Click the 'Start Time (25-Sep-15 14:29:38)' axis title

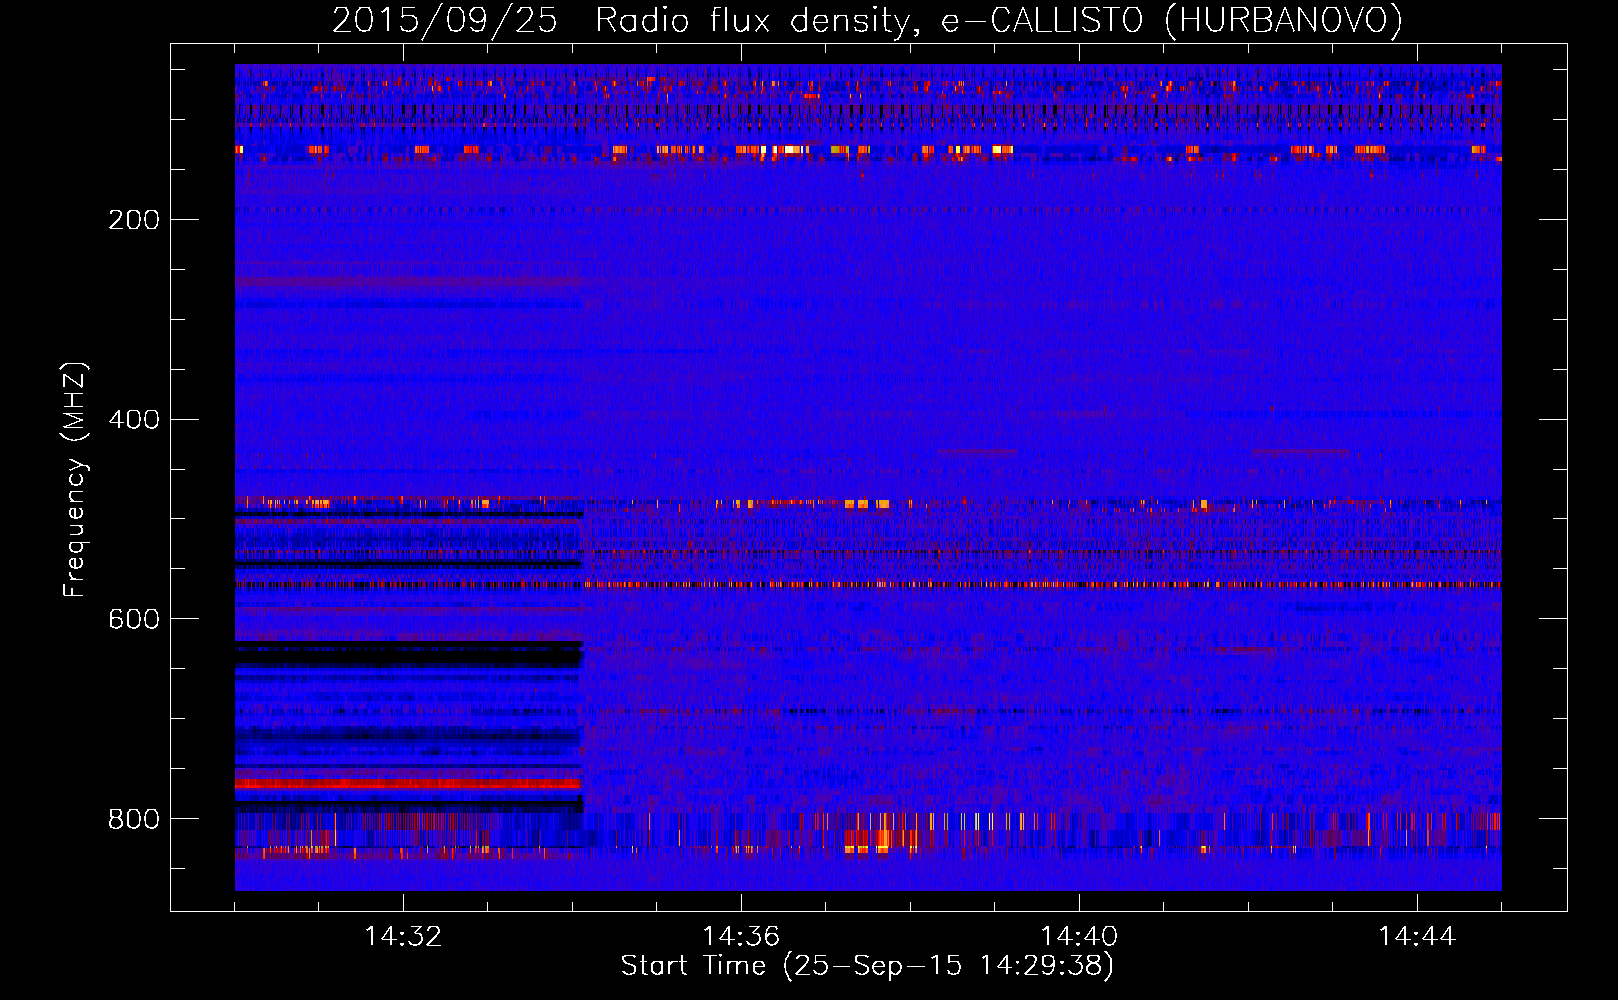click(867, 966)
